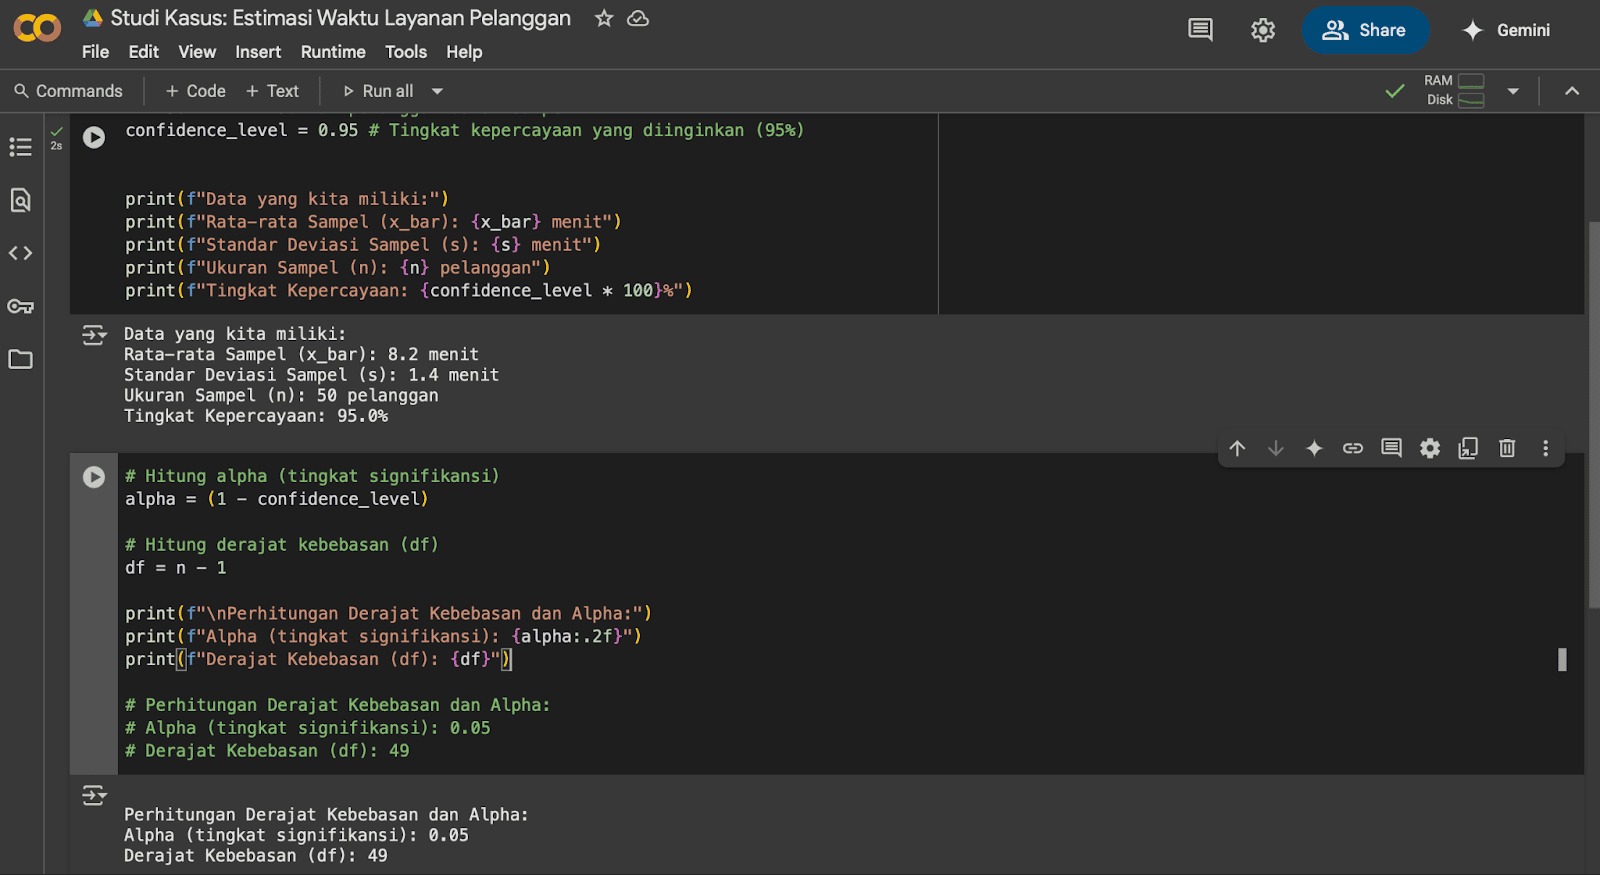Open the RAM/Disk resources dropdown arrow
The width and height of the screenshot is (1600, 875).
click(1513, 91)
